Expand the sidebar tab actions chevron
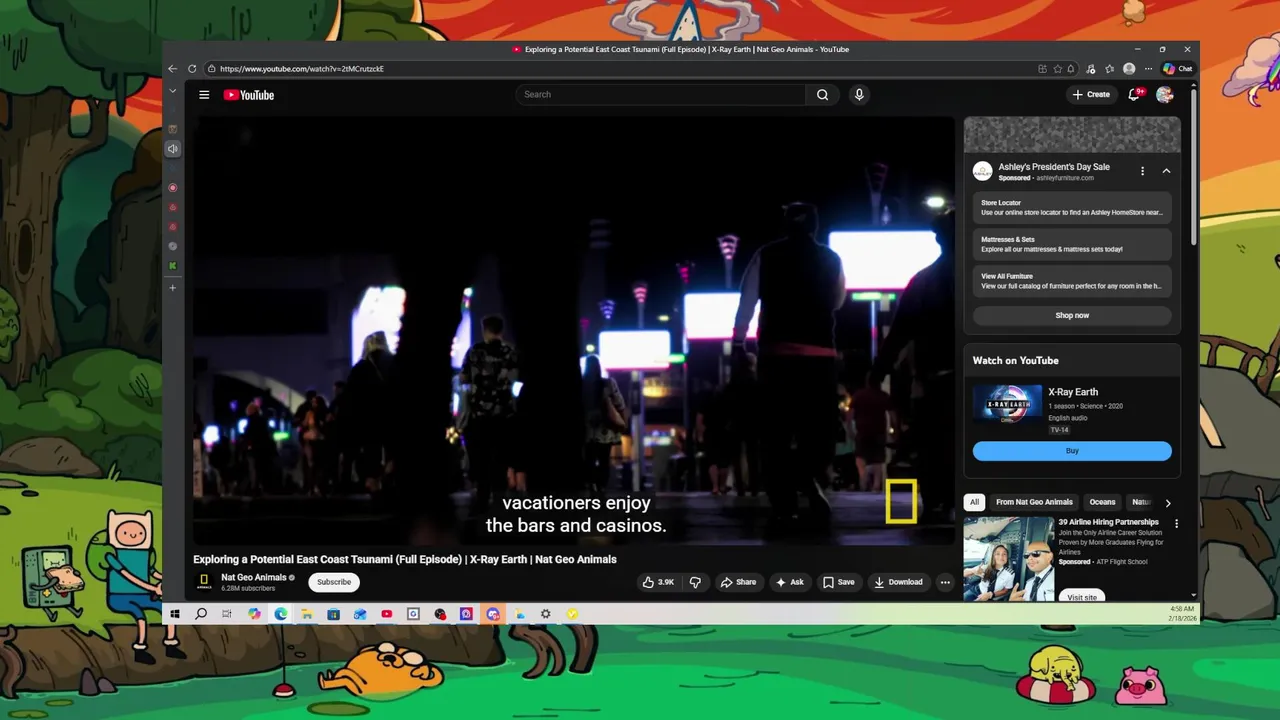The width and height of the screenshot is (1280, 720). pyautogui.click(x=172, y=91)
